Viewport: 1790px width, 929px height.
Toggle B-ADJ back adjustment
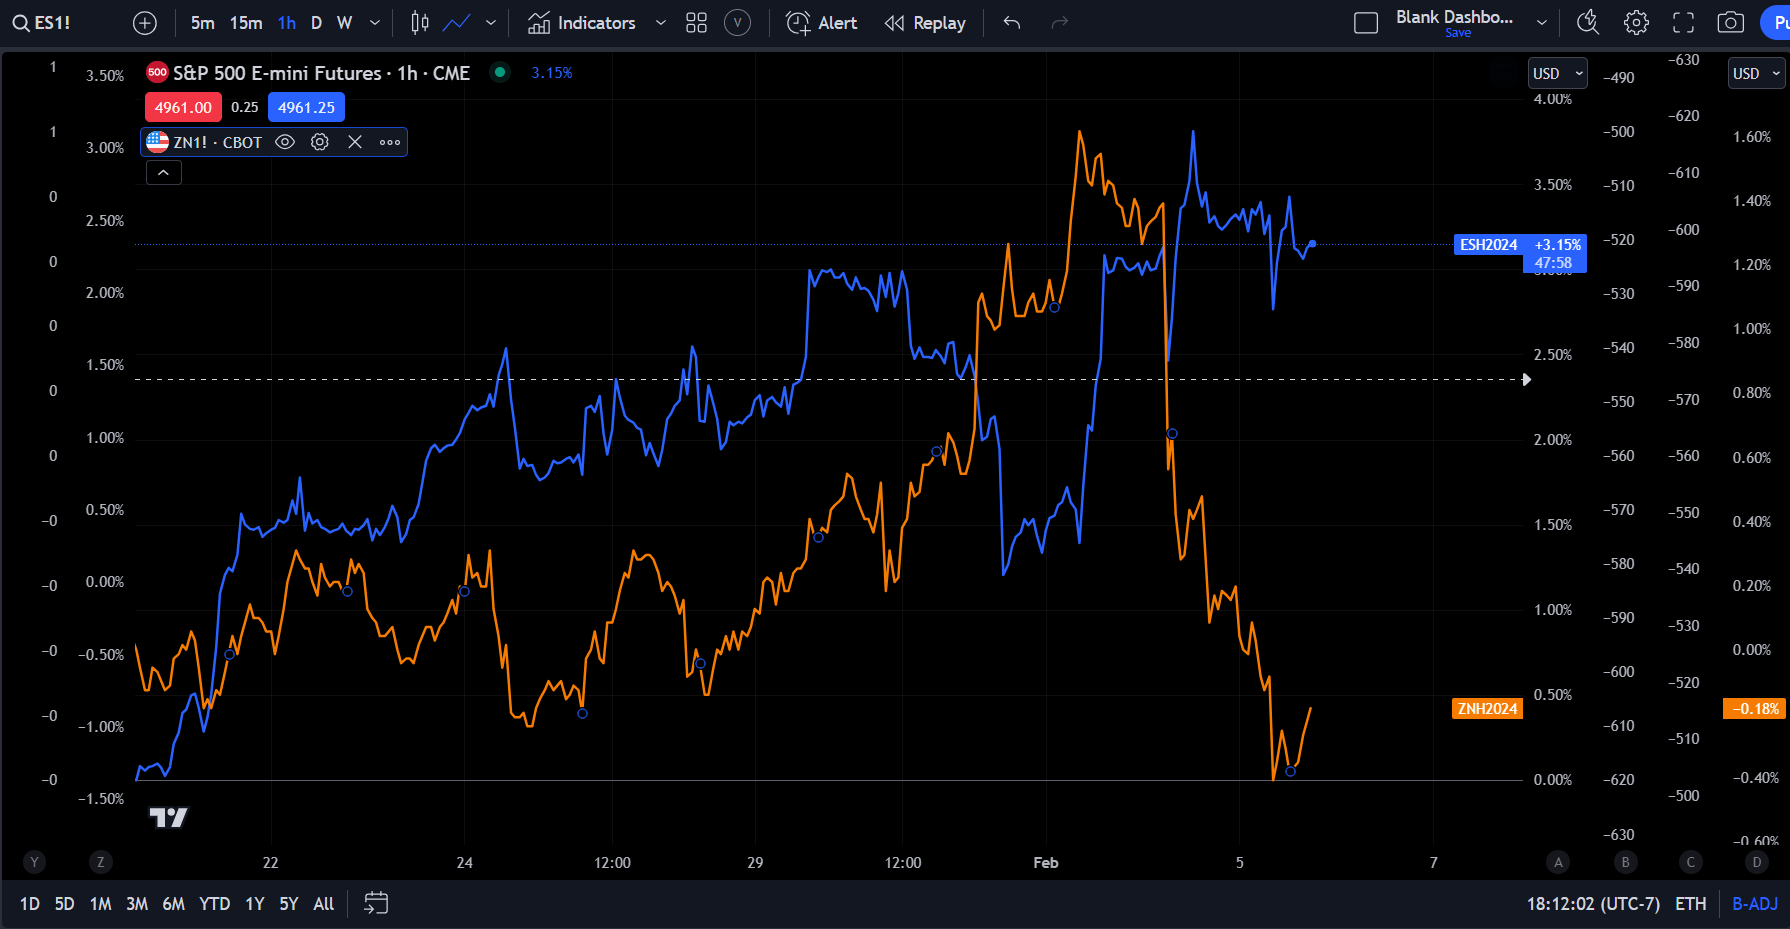pyautogui.click(x=1755, y=904)
